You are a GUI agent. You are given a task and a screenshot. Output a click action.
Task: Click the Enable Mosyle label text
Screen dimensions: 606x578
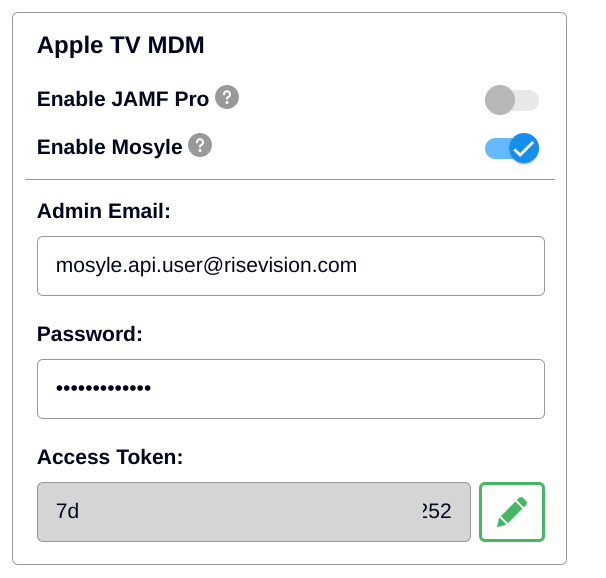pyautogui.click(x=109, y=147)
